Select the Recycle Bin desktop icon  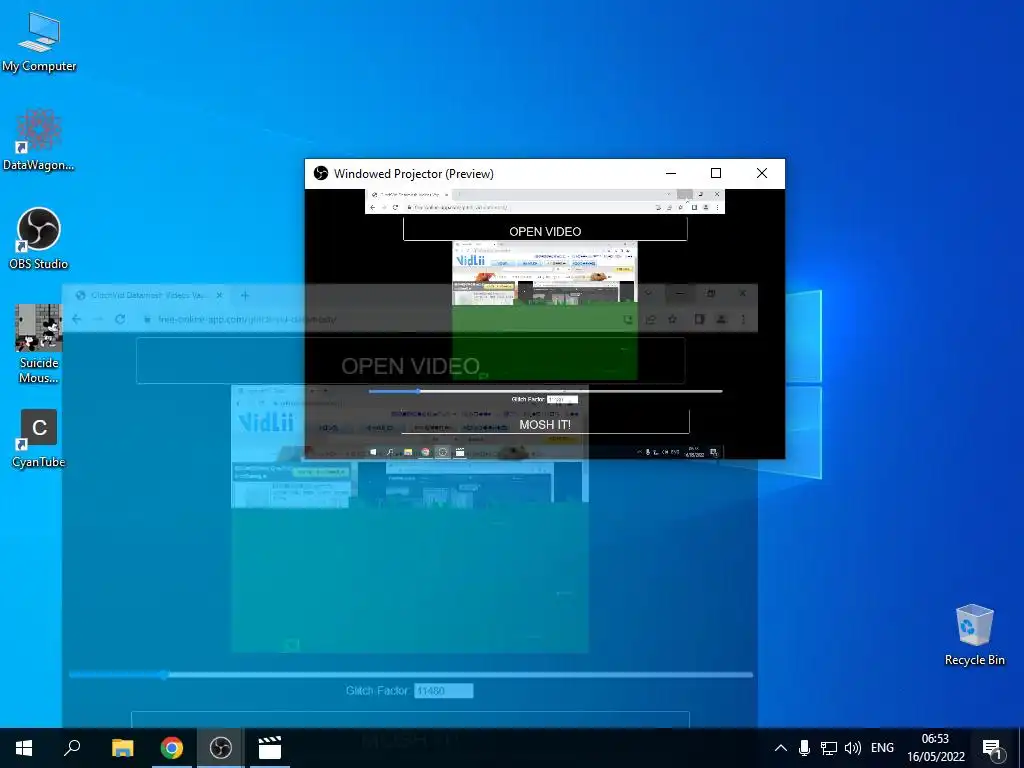click(x=974, y=635)
